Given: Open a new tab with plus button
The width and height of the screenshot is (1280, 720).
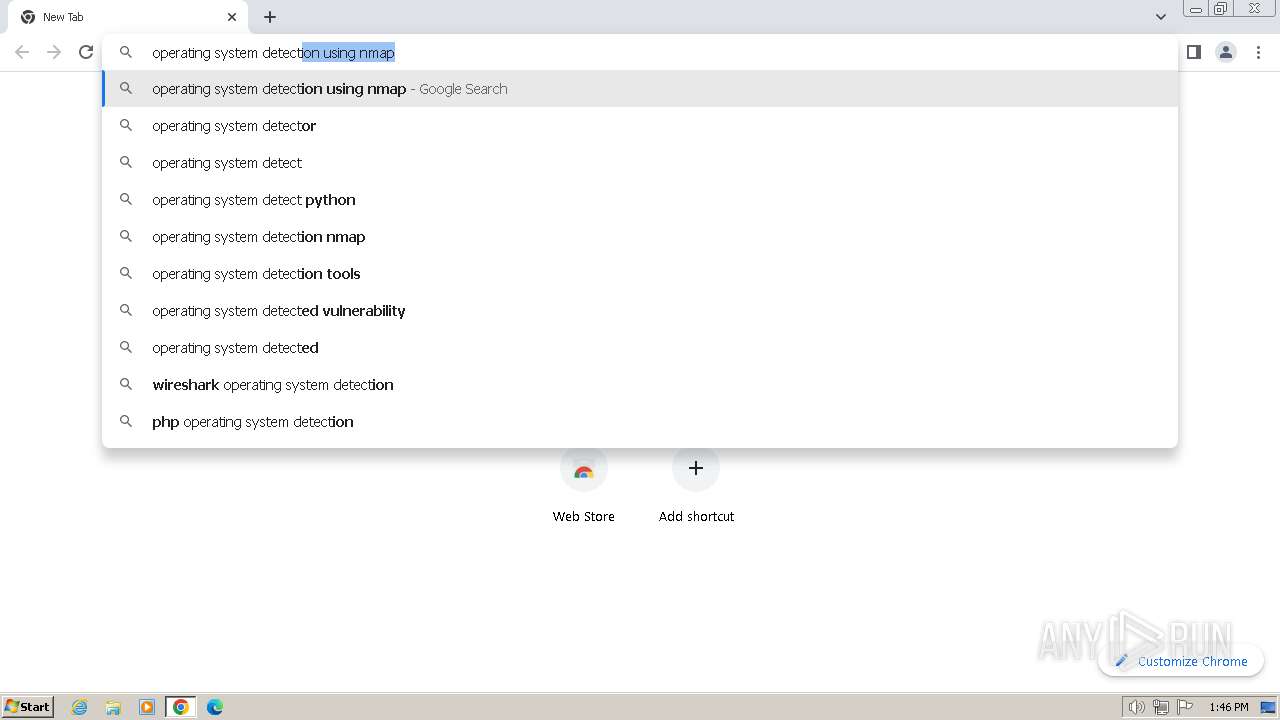Looking at the screenshot, I should pos(270,17).
